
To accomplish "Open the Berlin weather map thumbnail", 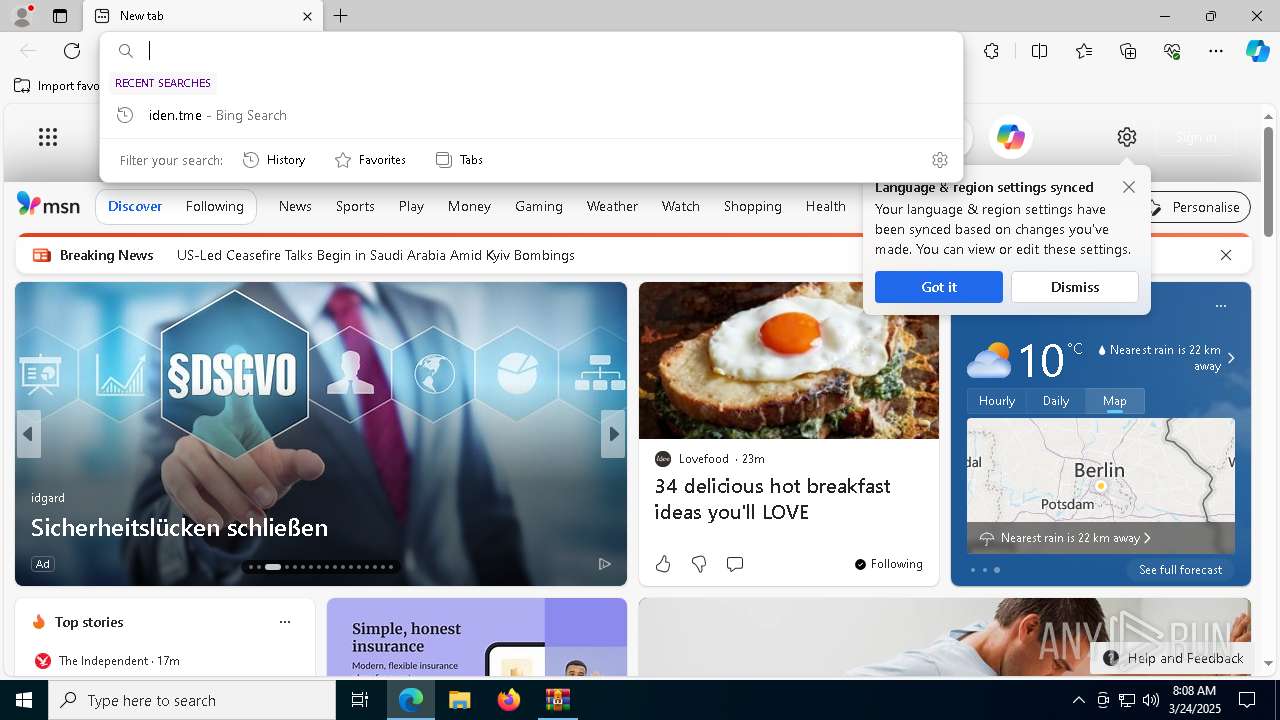I will (1101, 485).
